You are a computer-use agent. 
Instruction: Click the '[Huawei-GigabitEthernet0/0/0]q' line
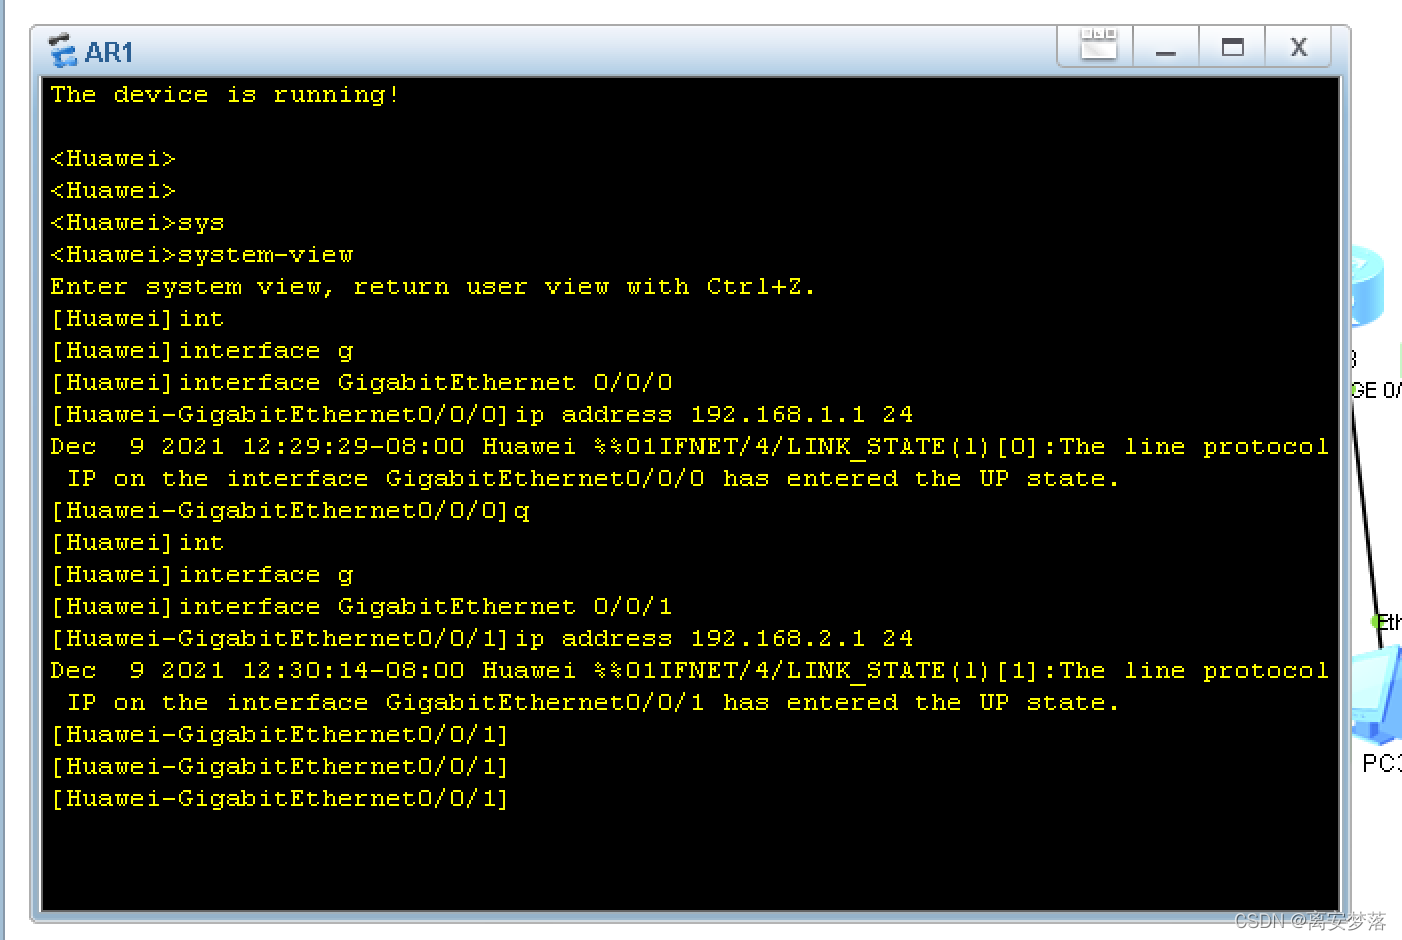tap(290, 511)
